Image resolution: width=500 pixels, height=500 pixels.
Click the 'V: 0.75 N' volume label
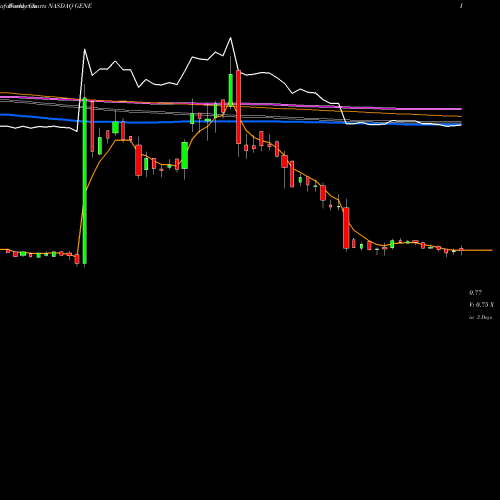point(481,305)
